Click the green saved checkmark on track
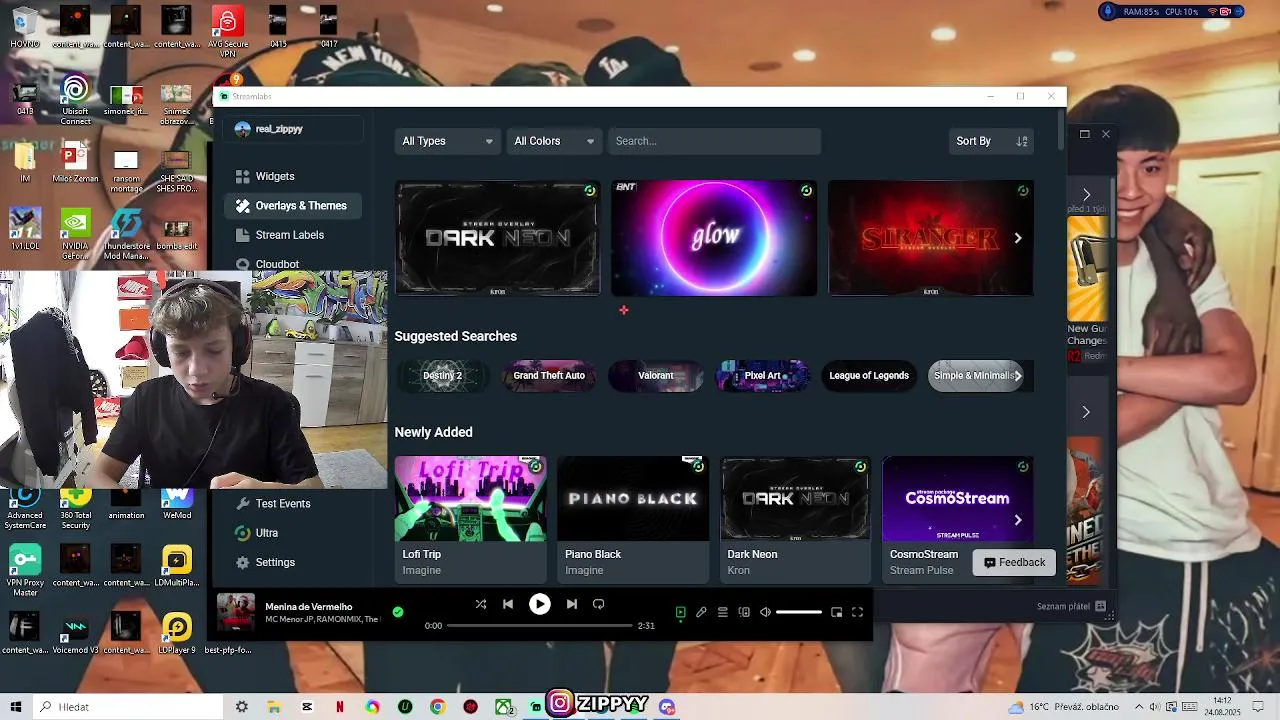The image size is (1280, 720). (x=398, y=612)
